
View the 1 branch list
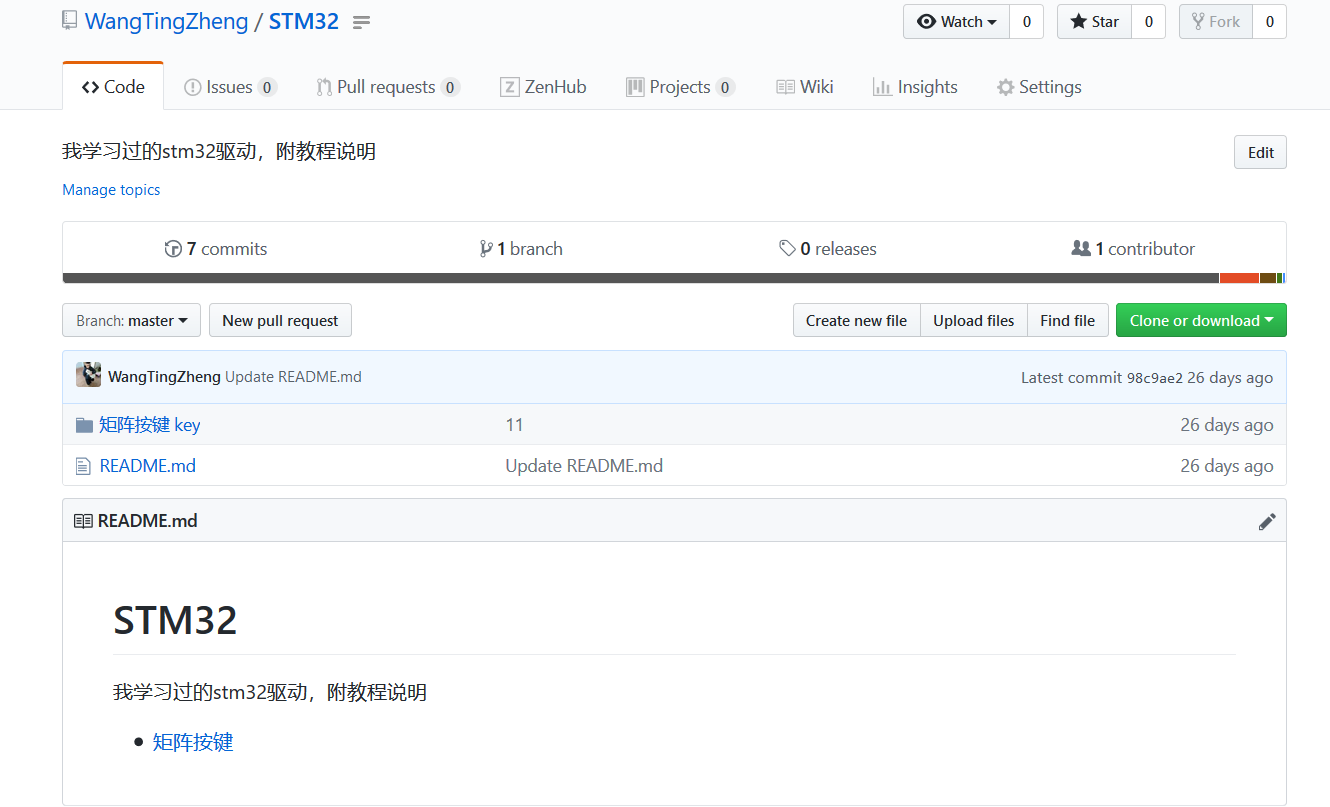point(521,249)
